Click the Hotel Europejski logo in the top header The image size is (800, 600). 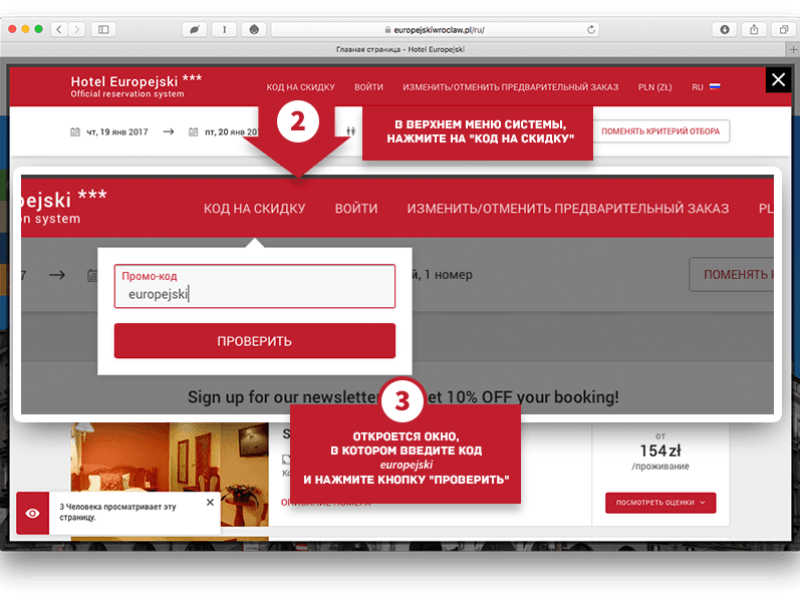coord(136,86)
